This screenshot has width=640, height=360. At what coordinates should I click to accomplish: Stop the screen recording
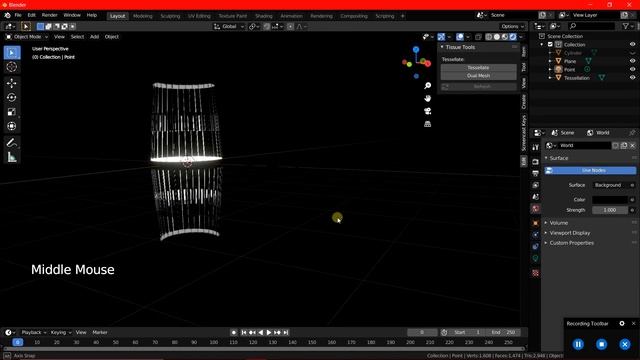(x=602, y=344)
